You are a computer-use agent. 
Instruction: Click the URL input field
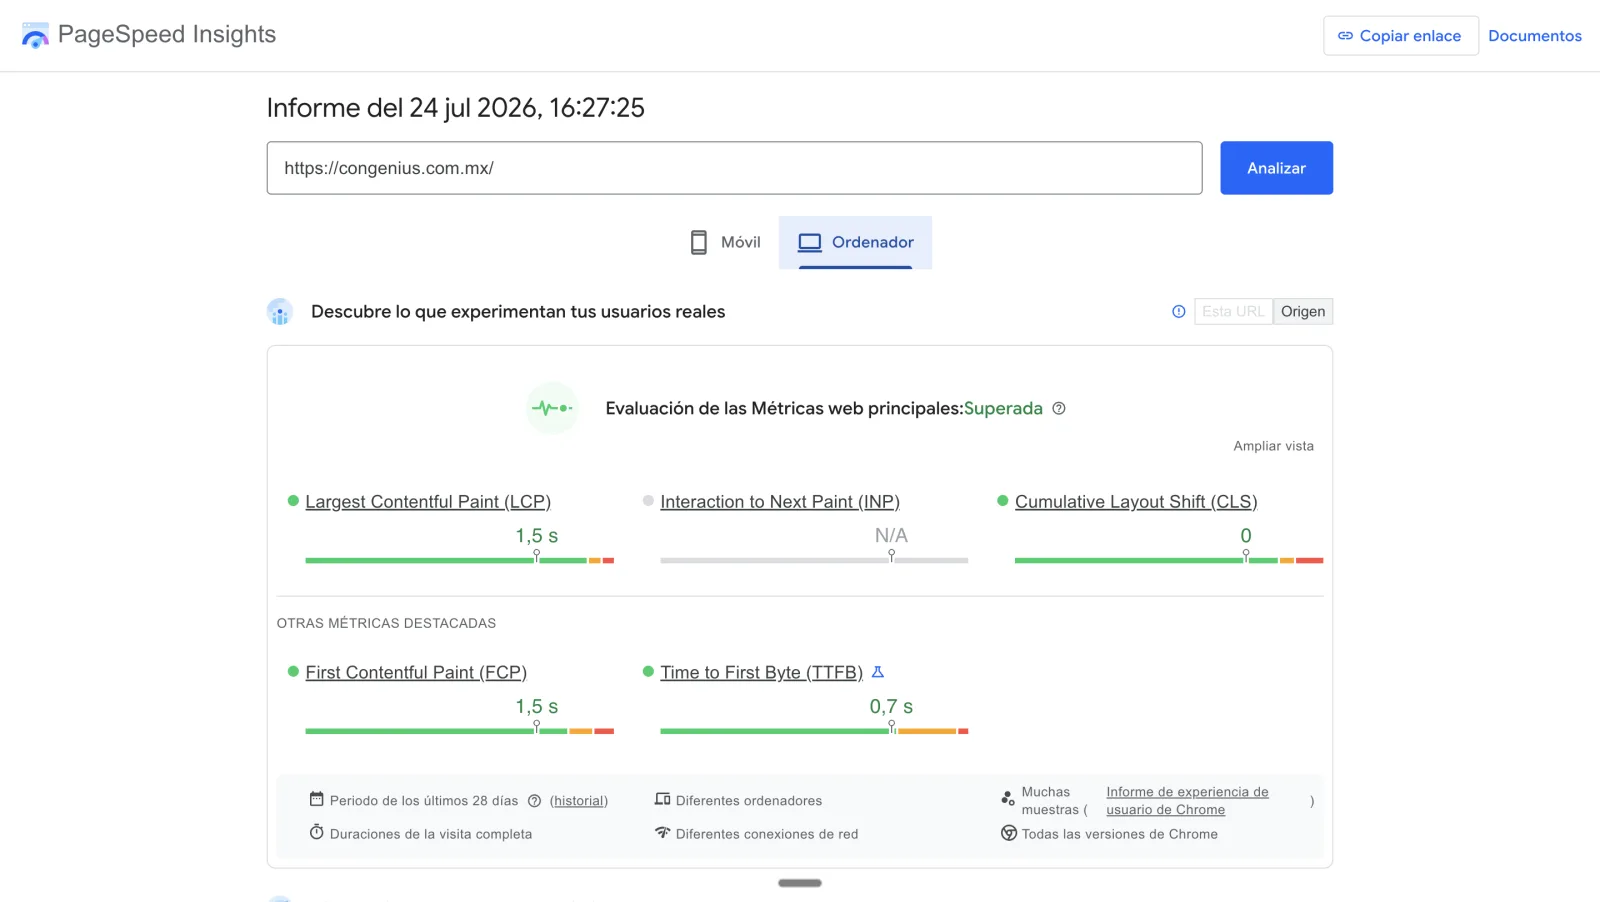734,168
